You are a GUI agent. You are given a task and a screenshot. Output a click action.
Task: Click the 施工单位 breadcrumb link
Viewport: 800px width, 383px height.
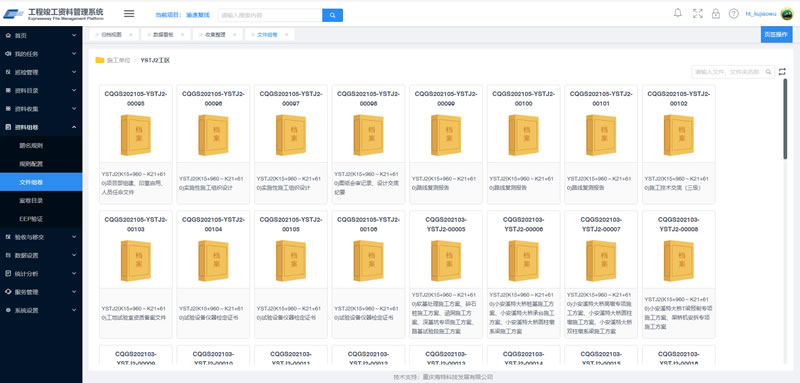click(x=118, y=60)
